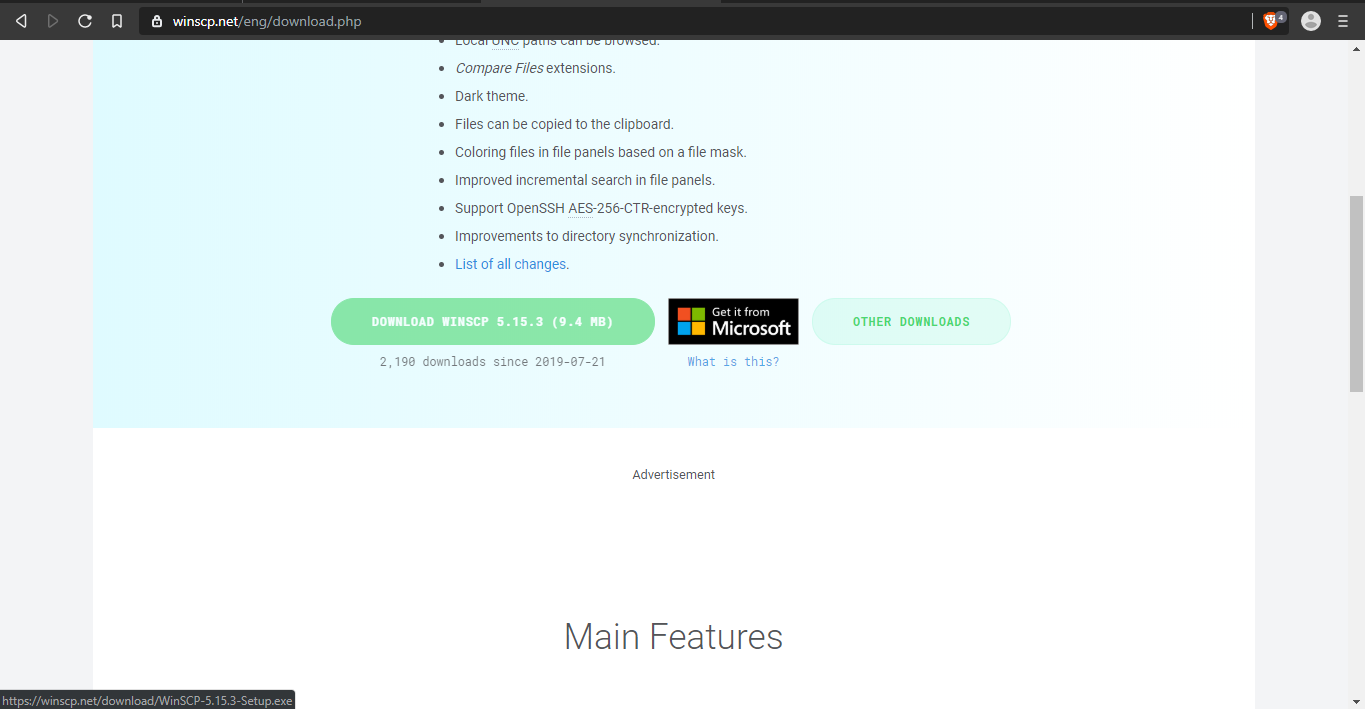Viewport: 1365px width, 709px height.
Task: Reload the WinSCP download page
Action: (85, 21)
